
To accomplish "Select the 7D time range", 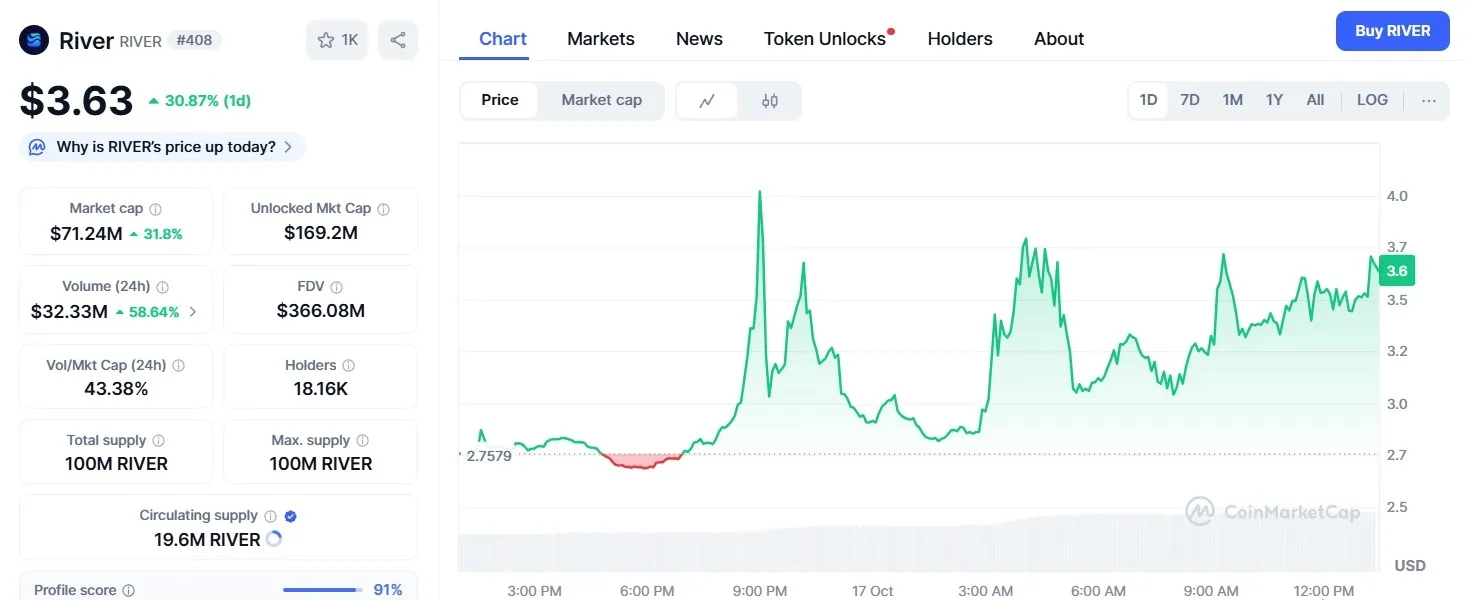I will pyautogui.click(x=1190, y=100).
